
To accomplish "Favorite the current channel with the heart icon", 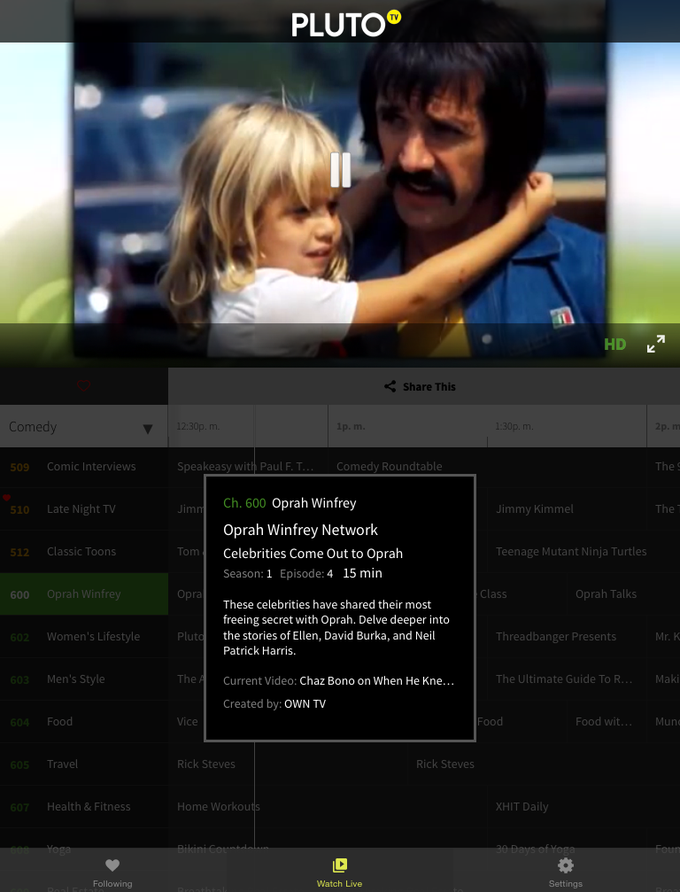I will 84,386.
